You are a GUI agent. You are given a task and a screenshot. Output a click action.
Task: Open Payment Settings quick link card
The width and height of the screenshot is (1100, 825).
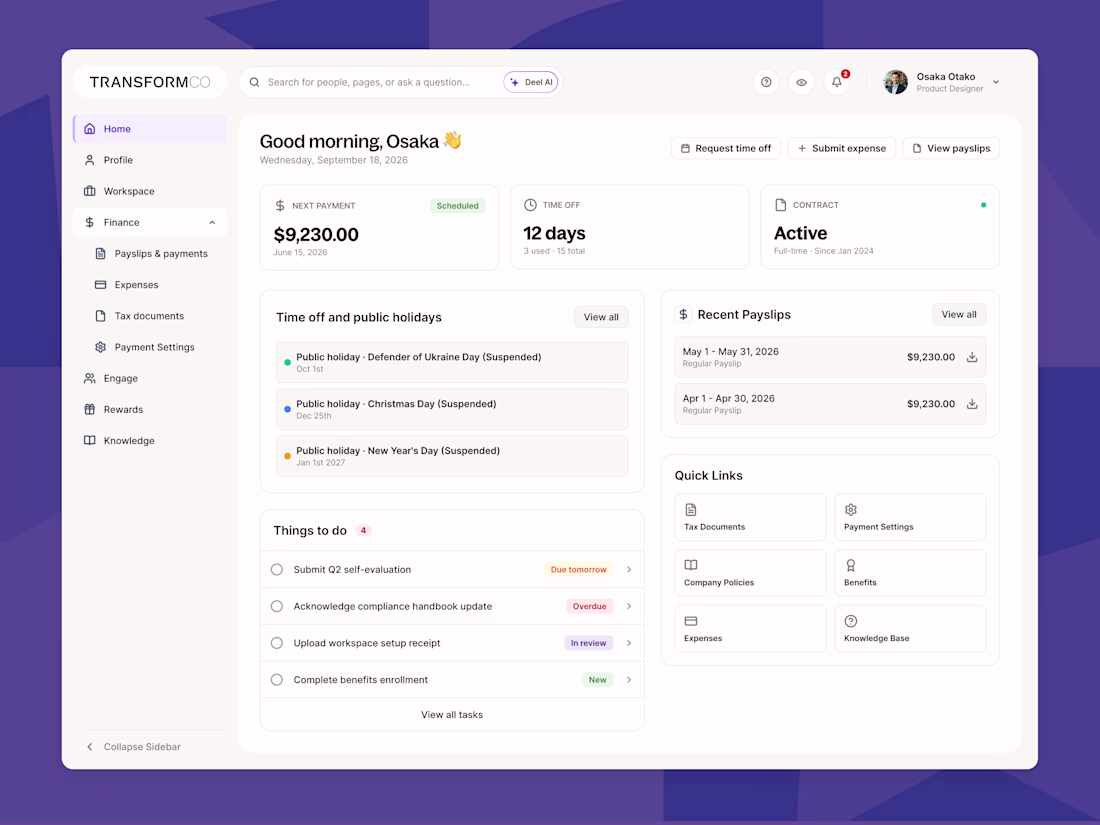910,517
